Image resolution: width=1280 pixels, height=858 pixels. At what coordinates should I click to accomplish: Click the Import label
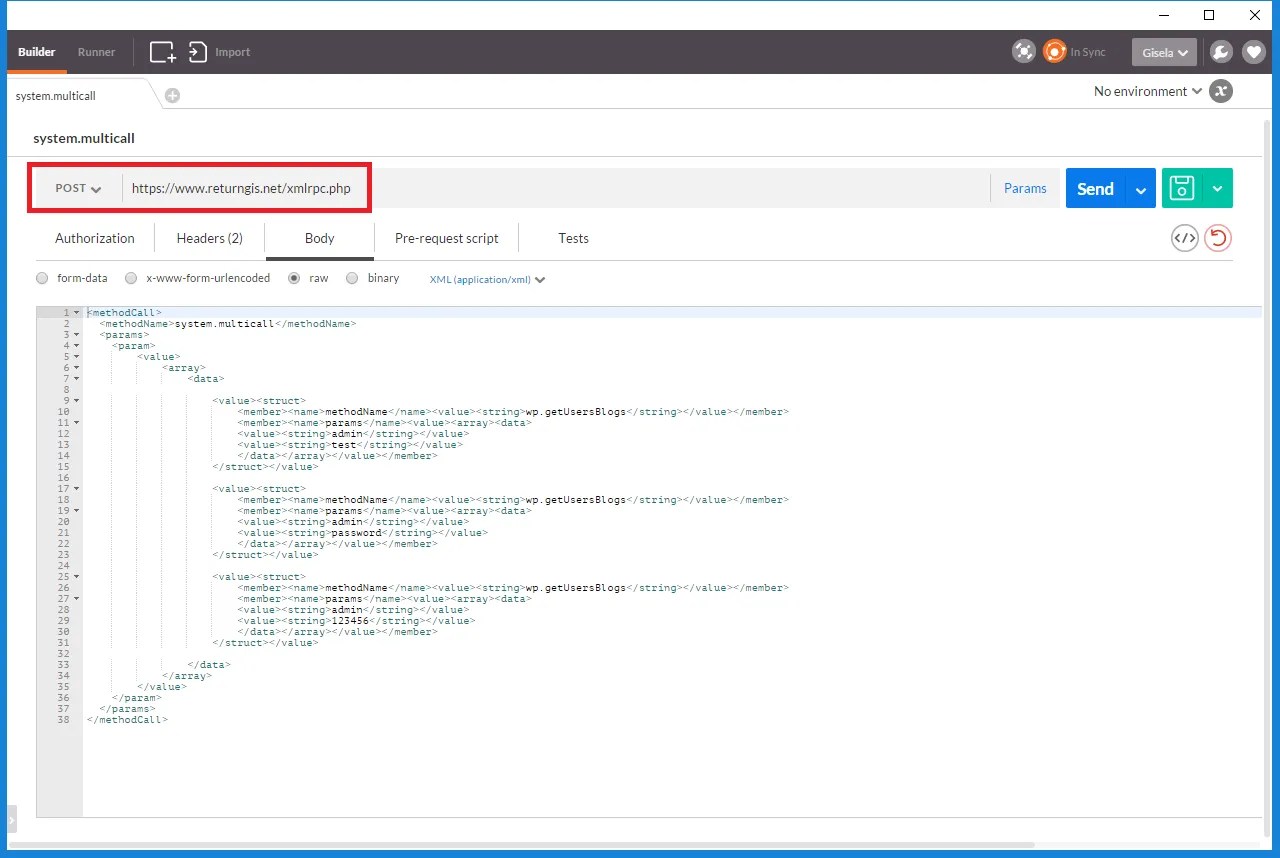[233, 52]
